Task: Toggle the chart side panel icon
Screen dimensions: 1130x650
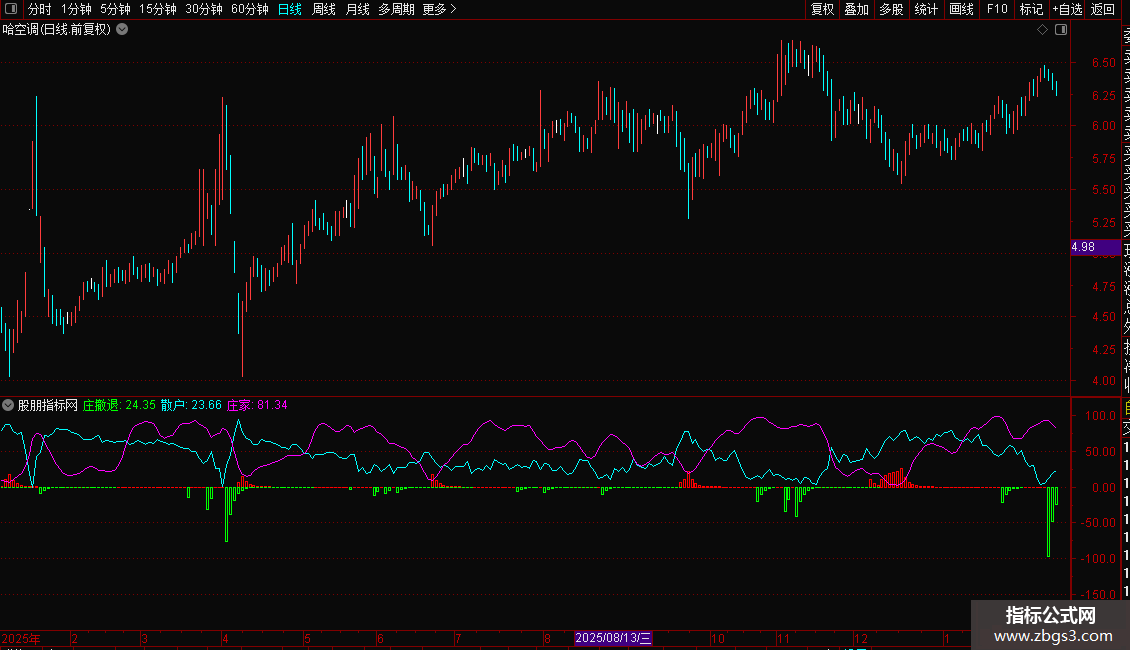Action: coord(1061,30)
